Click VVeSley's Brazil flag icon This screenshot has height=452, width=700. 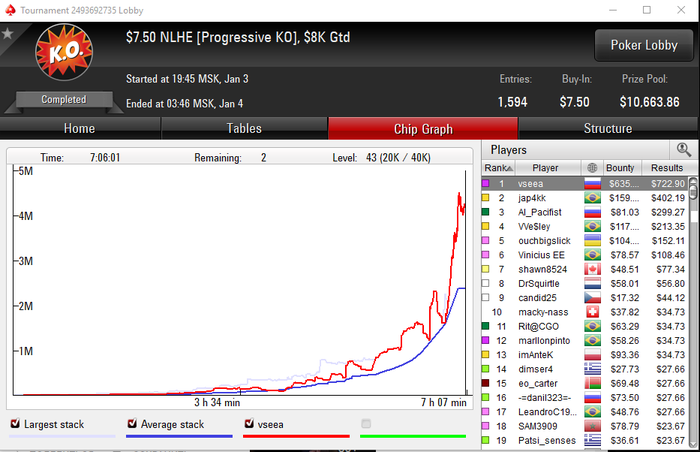click(x=592, y=226)
